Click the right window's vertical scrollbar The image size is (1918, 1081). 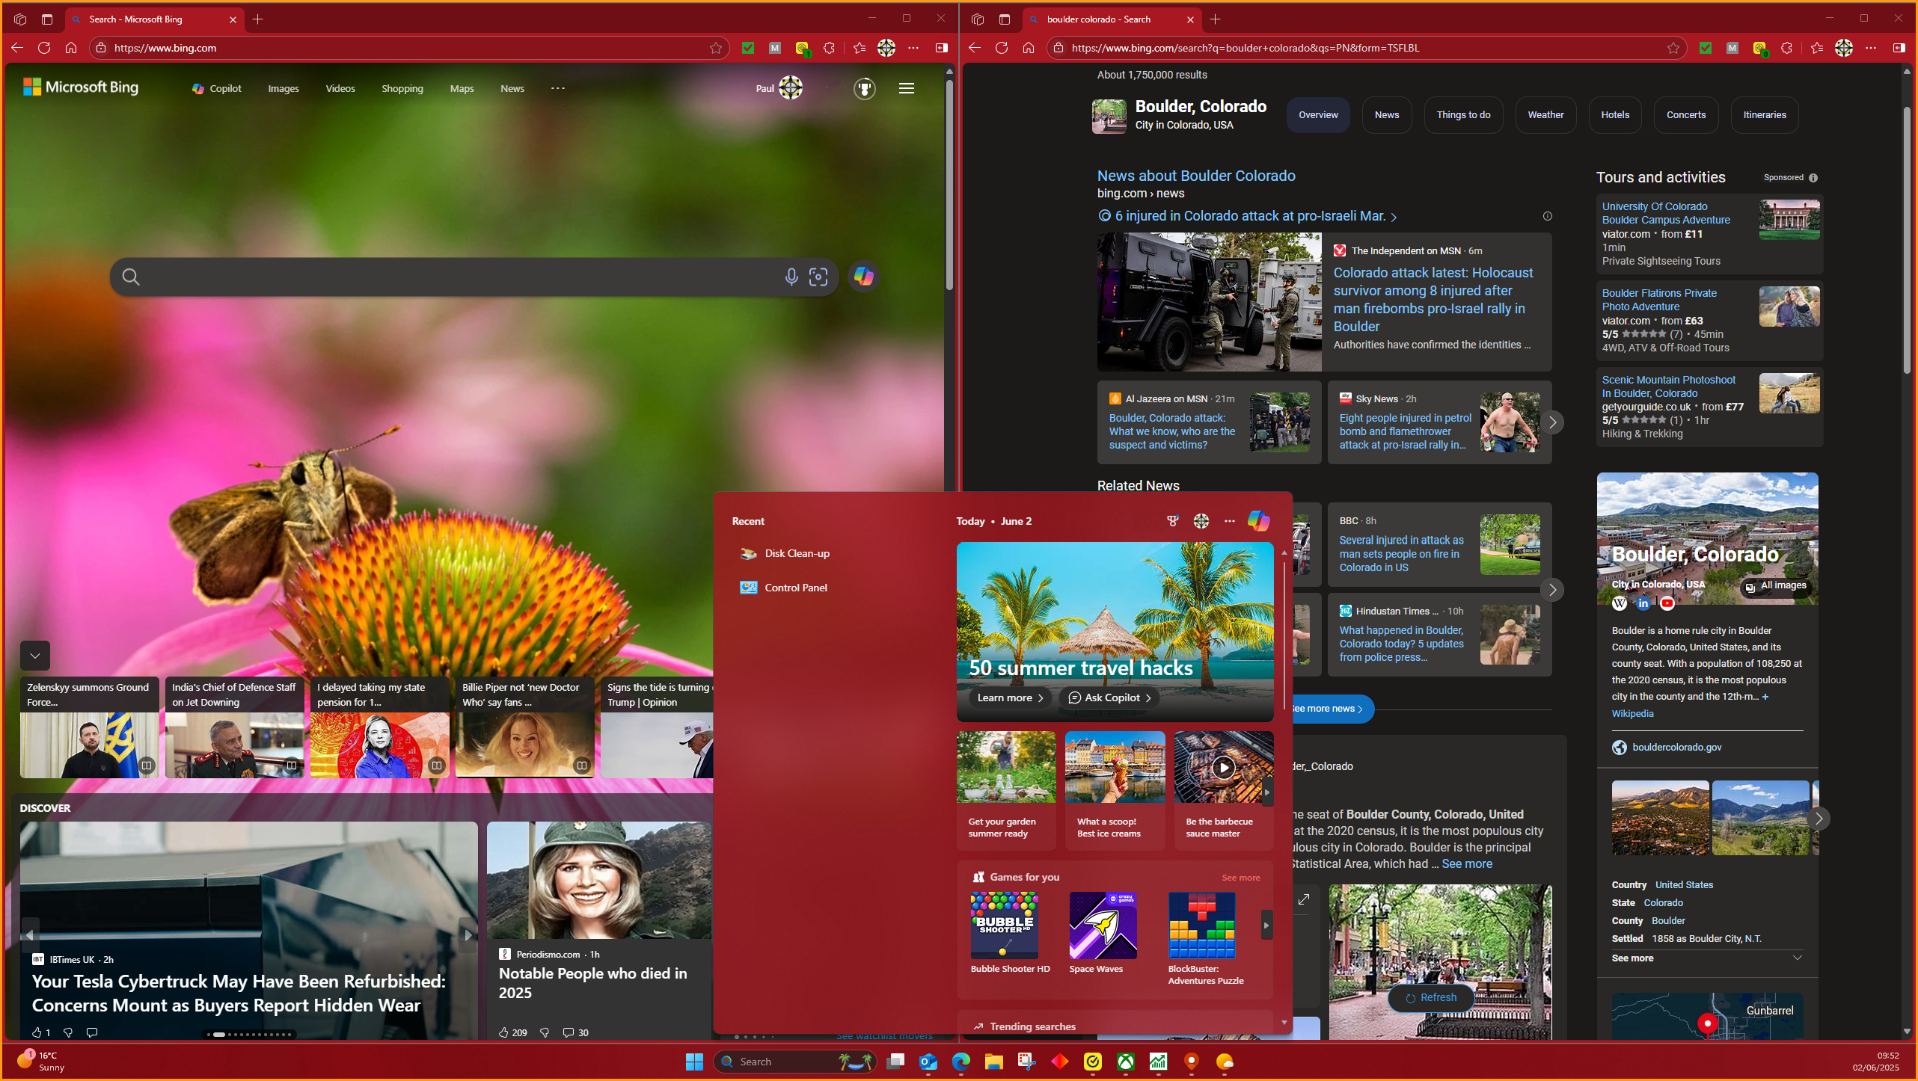point(1907,240)
